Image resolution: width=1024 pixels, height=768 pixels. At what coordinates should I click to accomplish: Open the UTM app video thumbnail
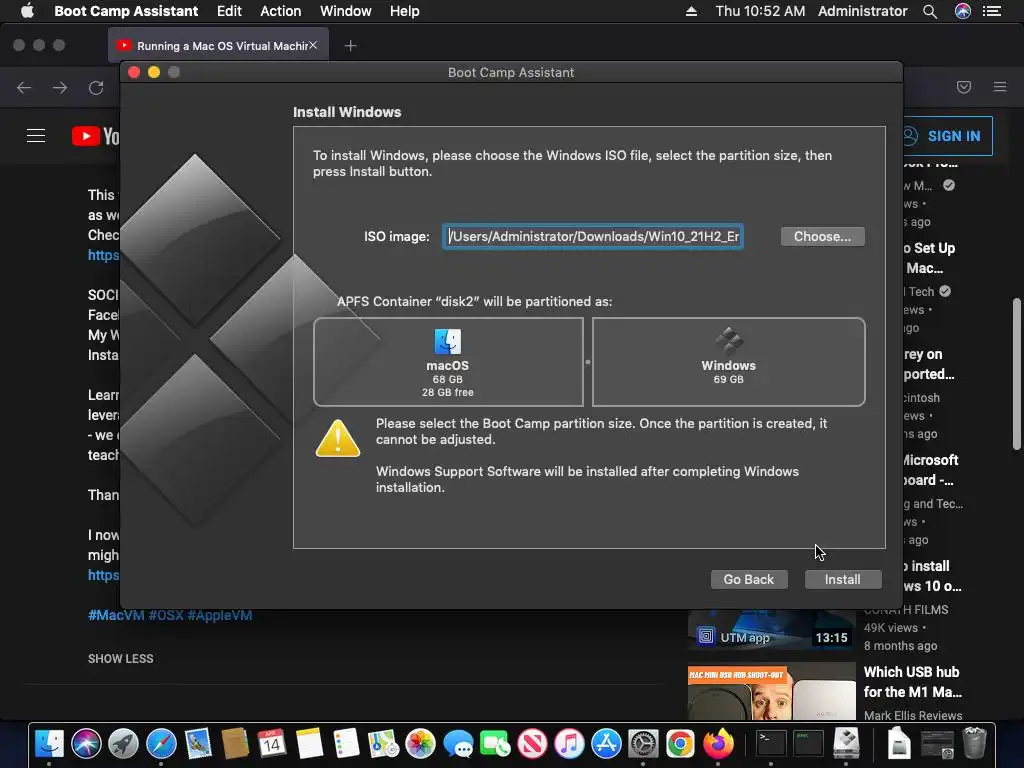point(771,630)
